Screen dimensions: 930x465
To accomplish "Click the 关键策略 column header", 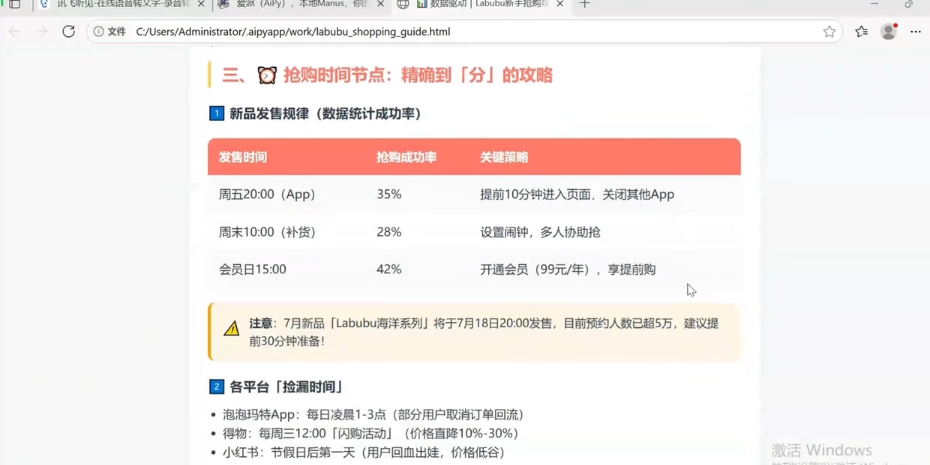I will click(504, 157).
